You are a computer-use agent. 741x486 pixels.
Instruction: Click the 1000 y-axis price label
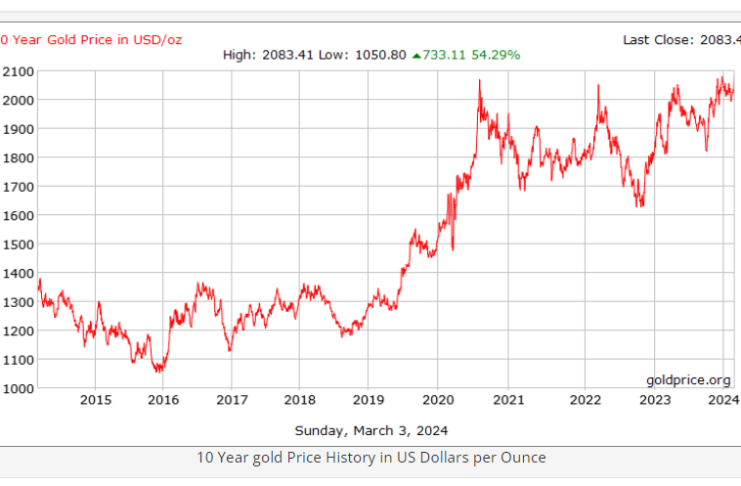pos(18,388)
